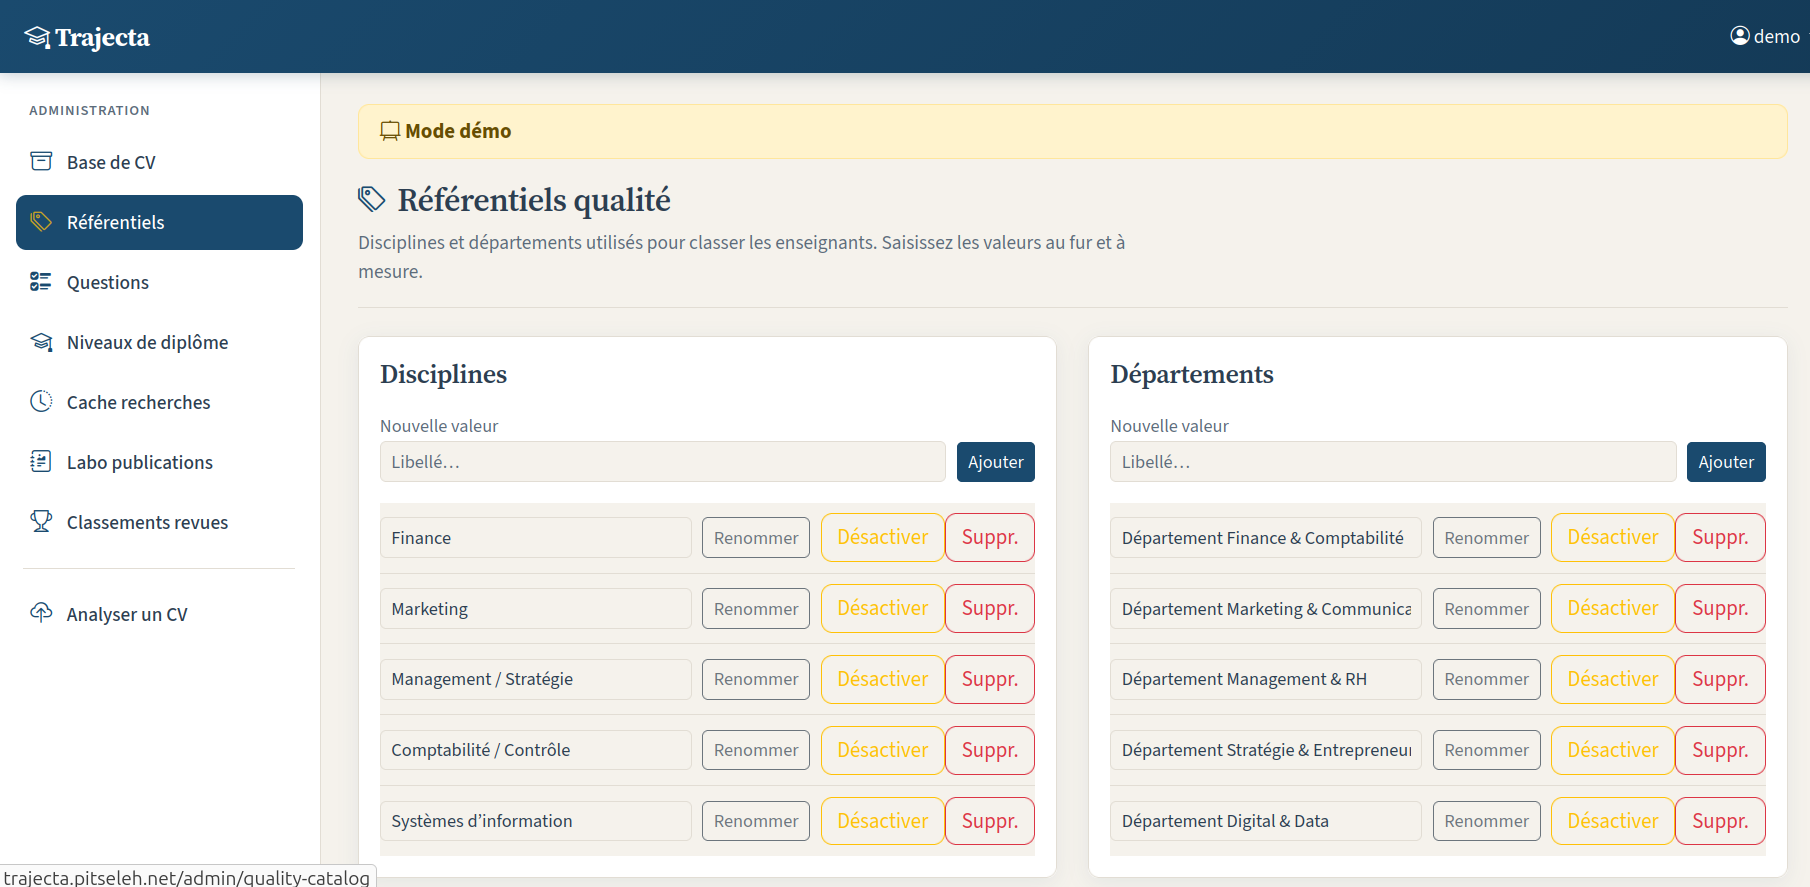1810x887 pixels.
Task: Open Niveaux de diplôme section
Action: click(x=159, y=342)
